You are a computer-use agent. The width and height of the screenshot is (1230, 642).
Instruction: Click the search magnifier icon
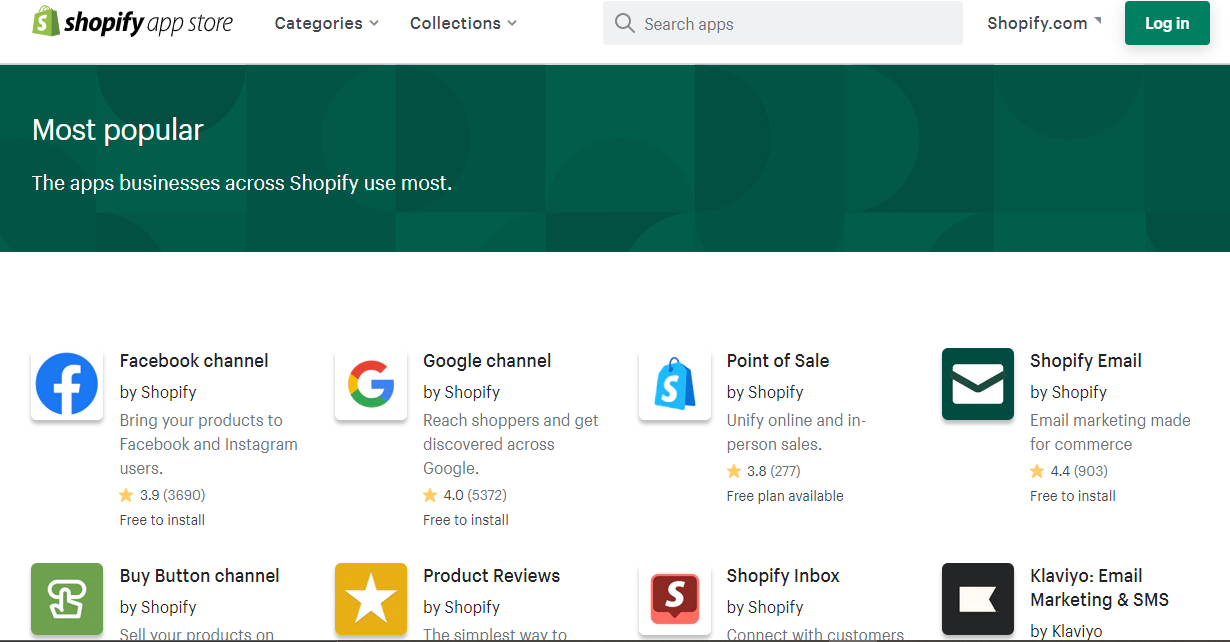tap(625, 23)
